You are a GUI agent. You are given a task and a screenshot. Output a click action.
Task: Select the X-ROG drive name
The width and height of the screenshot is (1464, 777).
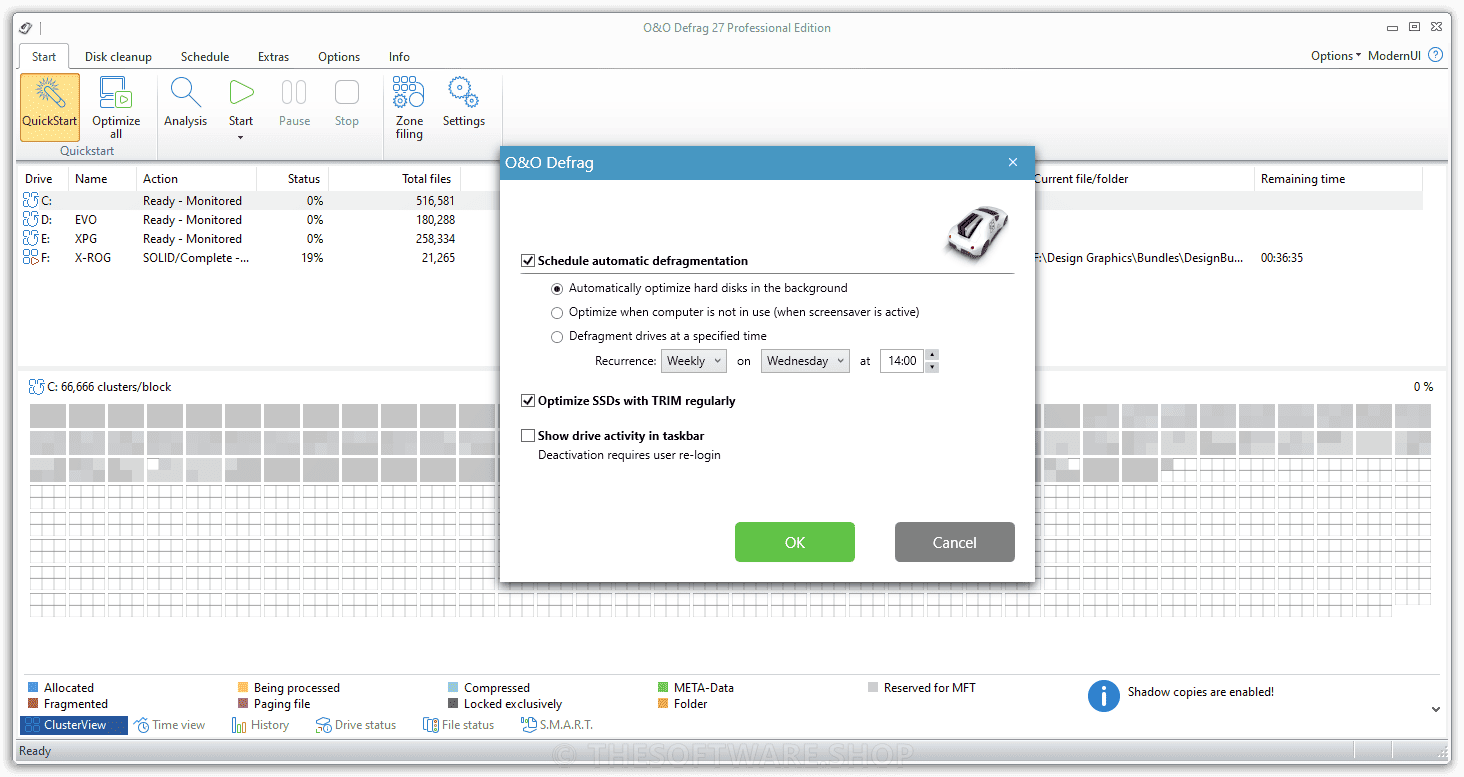(93, 258)
